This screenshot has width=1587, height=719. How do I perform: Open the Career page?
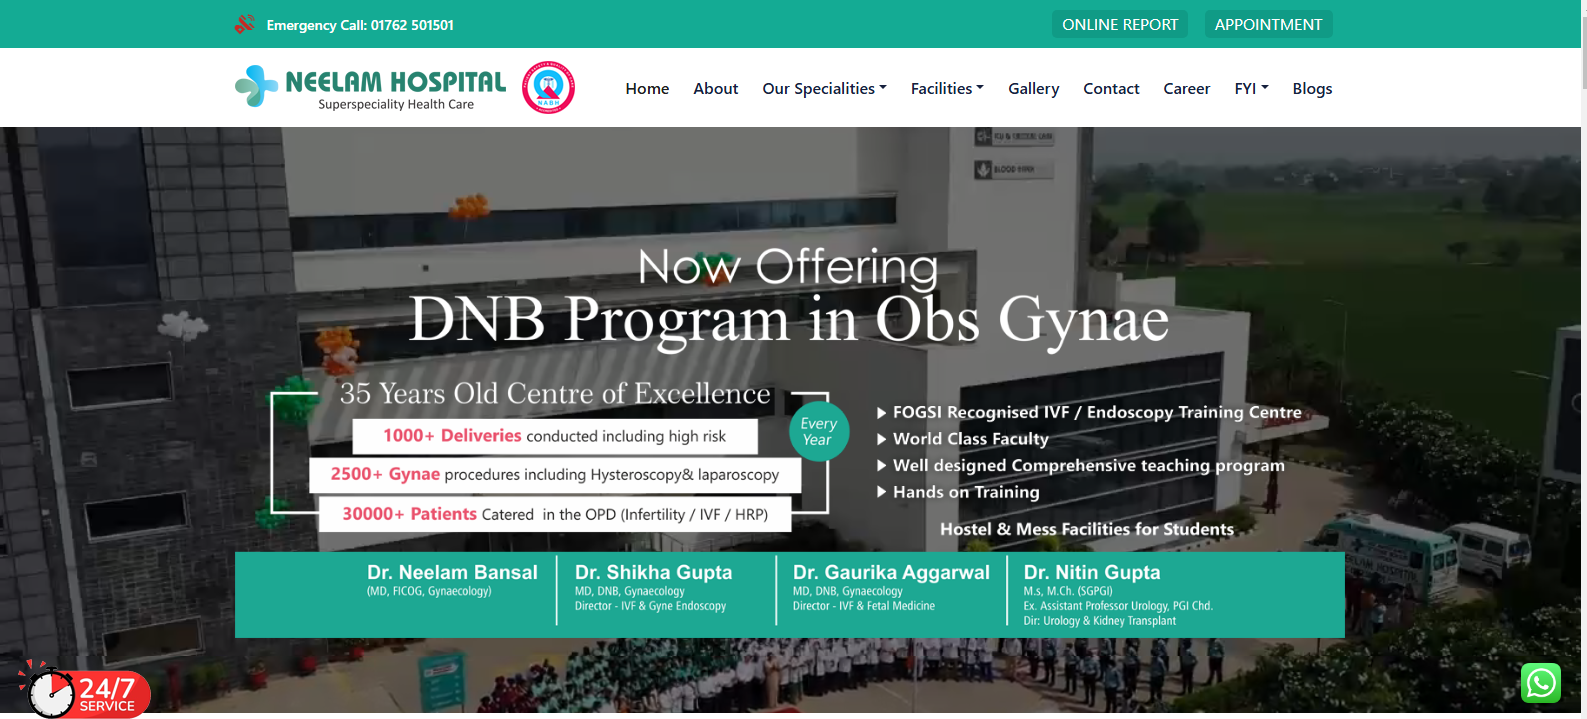1186,89
